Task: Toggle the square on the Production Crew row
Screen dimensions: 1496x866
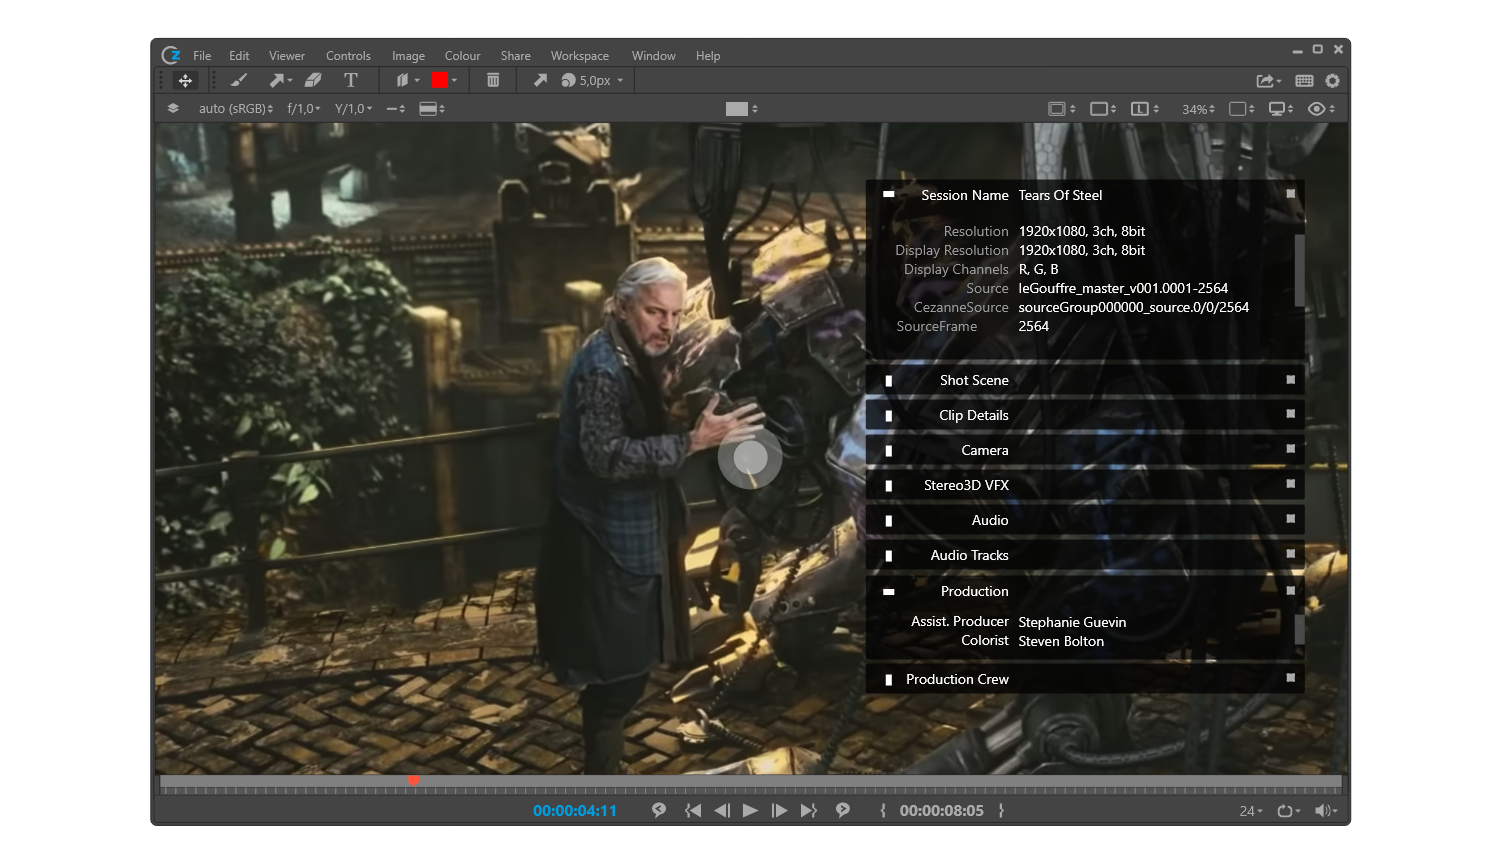Action: [x=1290, y=678]
